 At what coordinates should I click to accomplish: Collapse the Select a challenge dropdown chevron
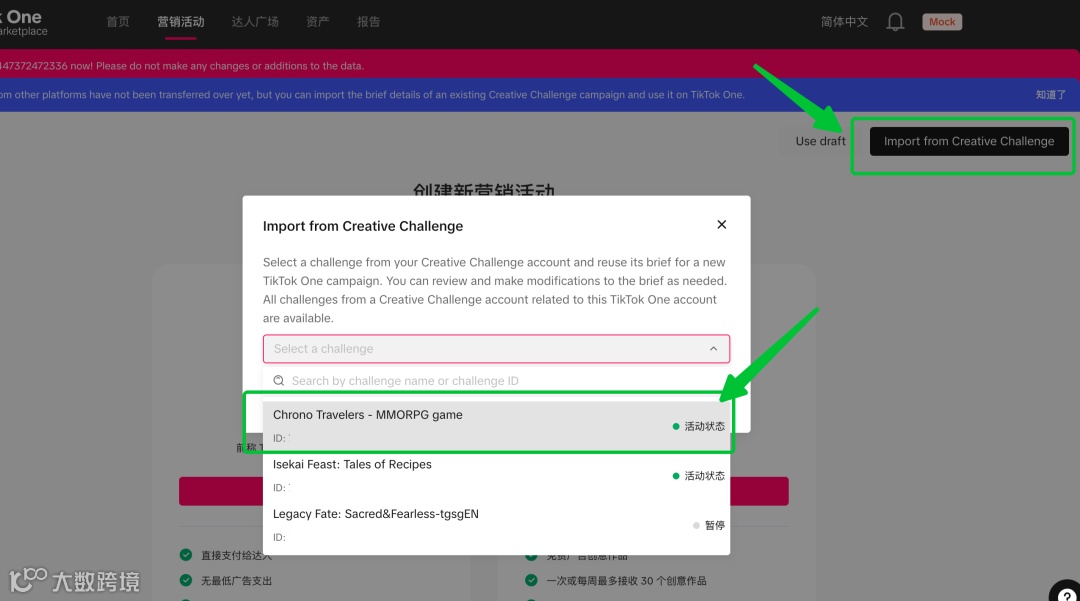714,349
